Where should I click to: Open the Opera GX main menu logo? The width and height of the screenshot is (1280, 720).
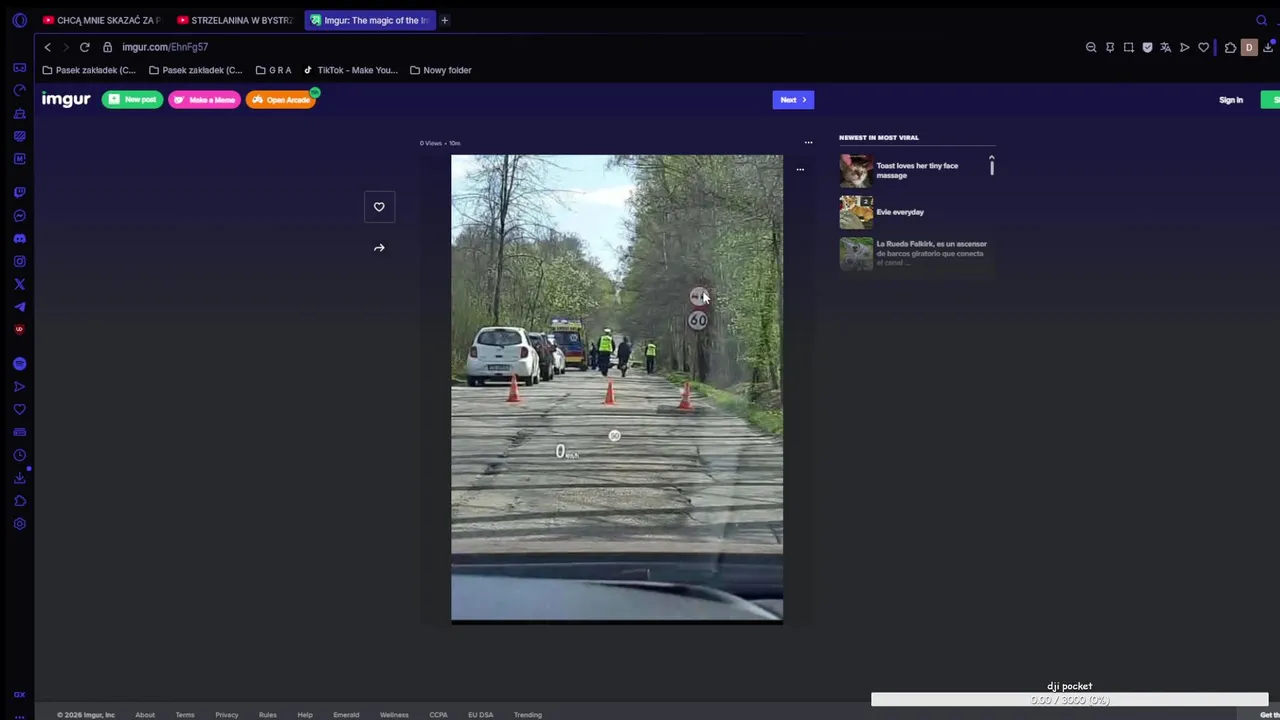tap(19, 20)
